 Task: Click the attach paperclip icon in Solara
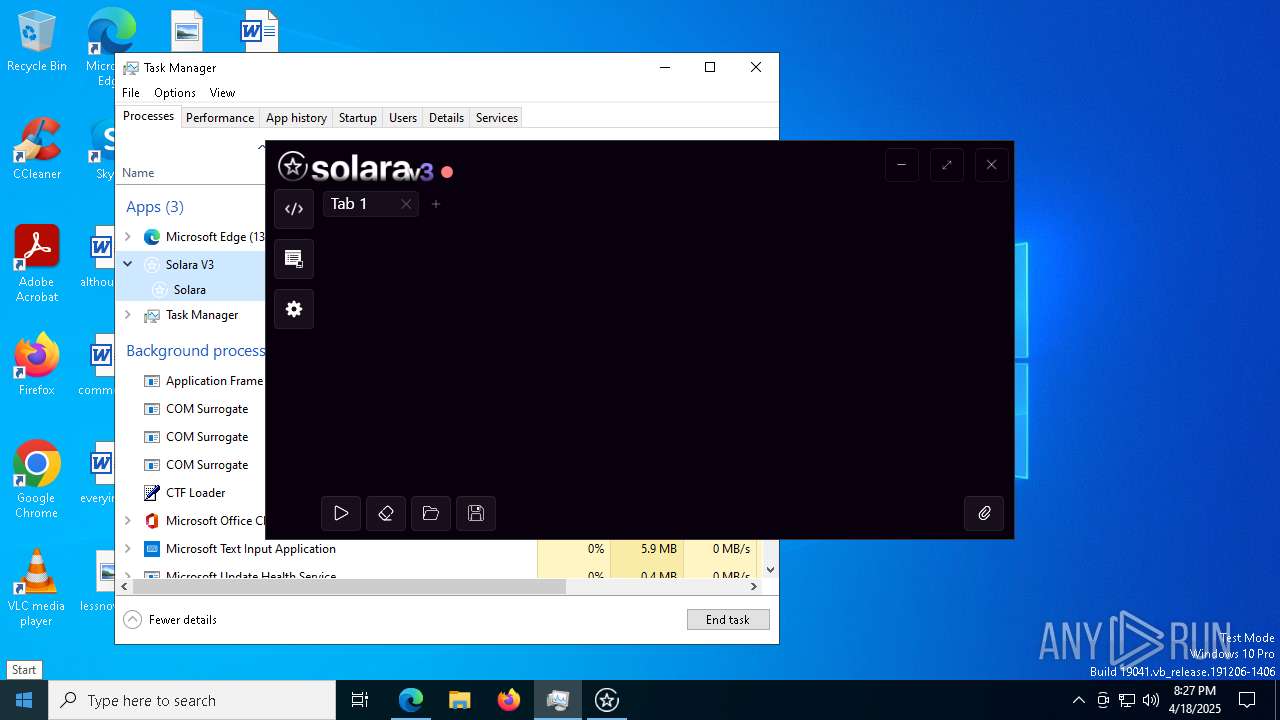pos(984,513)
